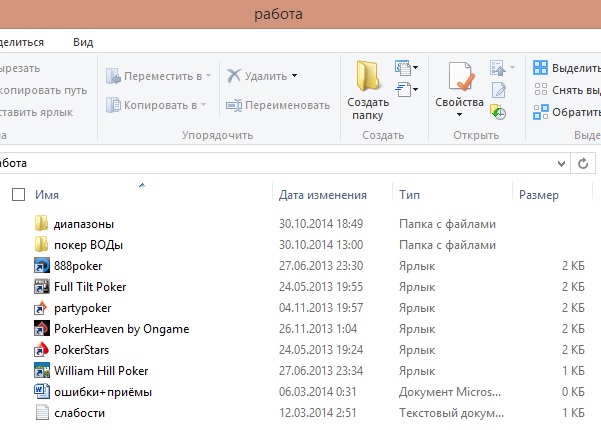Toggle the select-all checkbox beside Имя
601x430 pixels.
tap(18, 195)
